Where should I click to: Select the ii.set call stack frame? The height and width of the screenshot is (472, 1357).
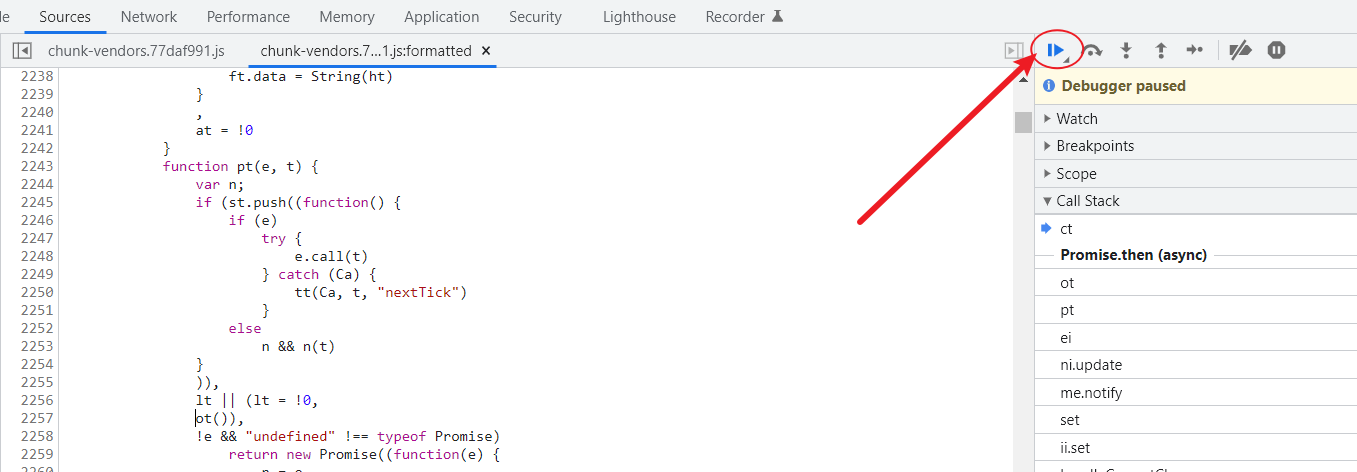click(x=1196, y=448)
